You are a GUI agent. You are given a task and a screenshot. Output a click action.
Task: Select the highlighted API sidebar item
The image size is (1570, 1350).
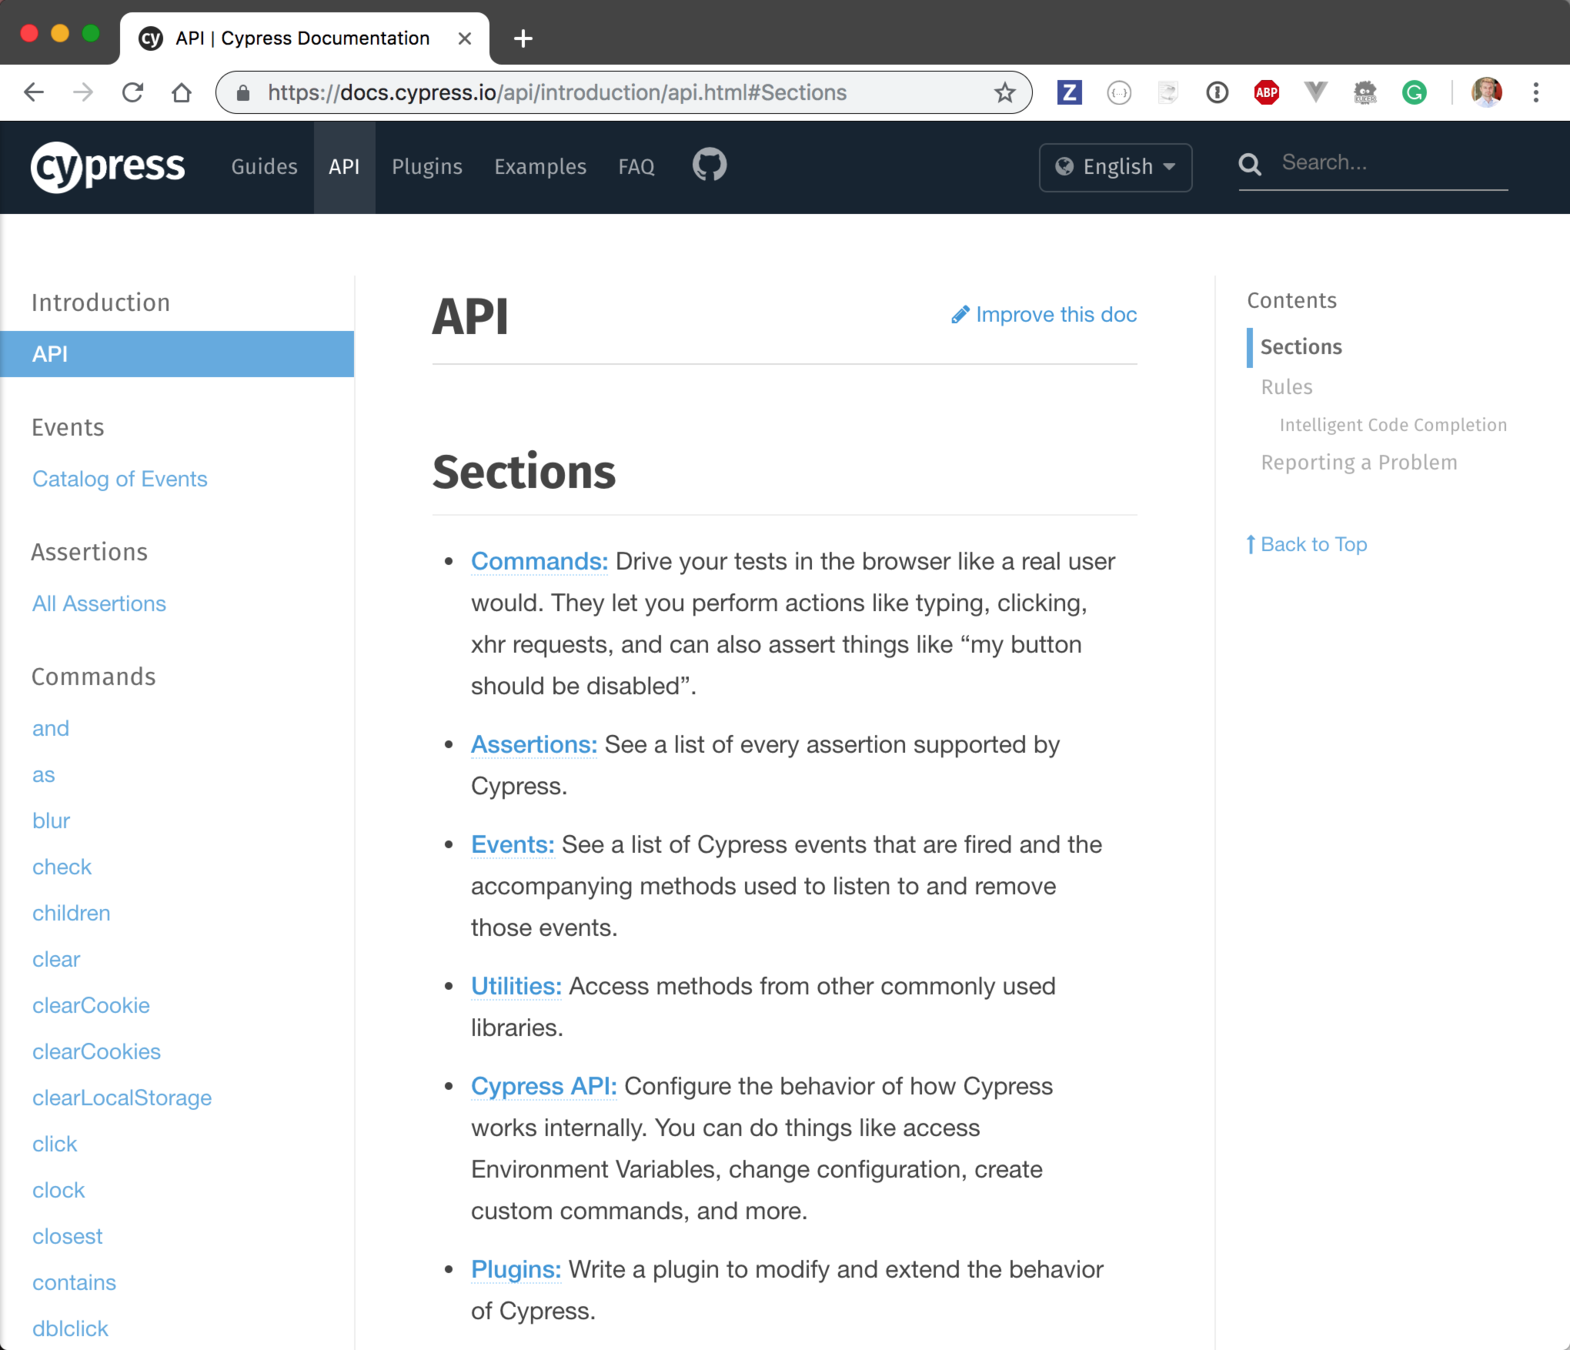[x=177, y=354]
